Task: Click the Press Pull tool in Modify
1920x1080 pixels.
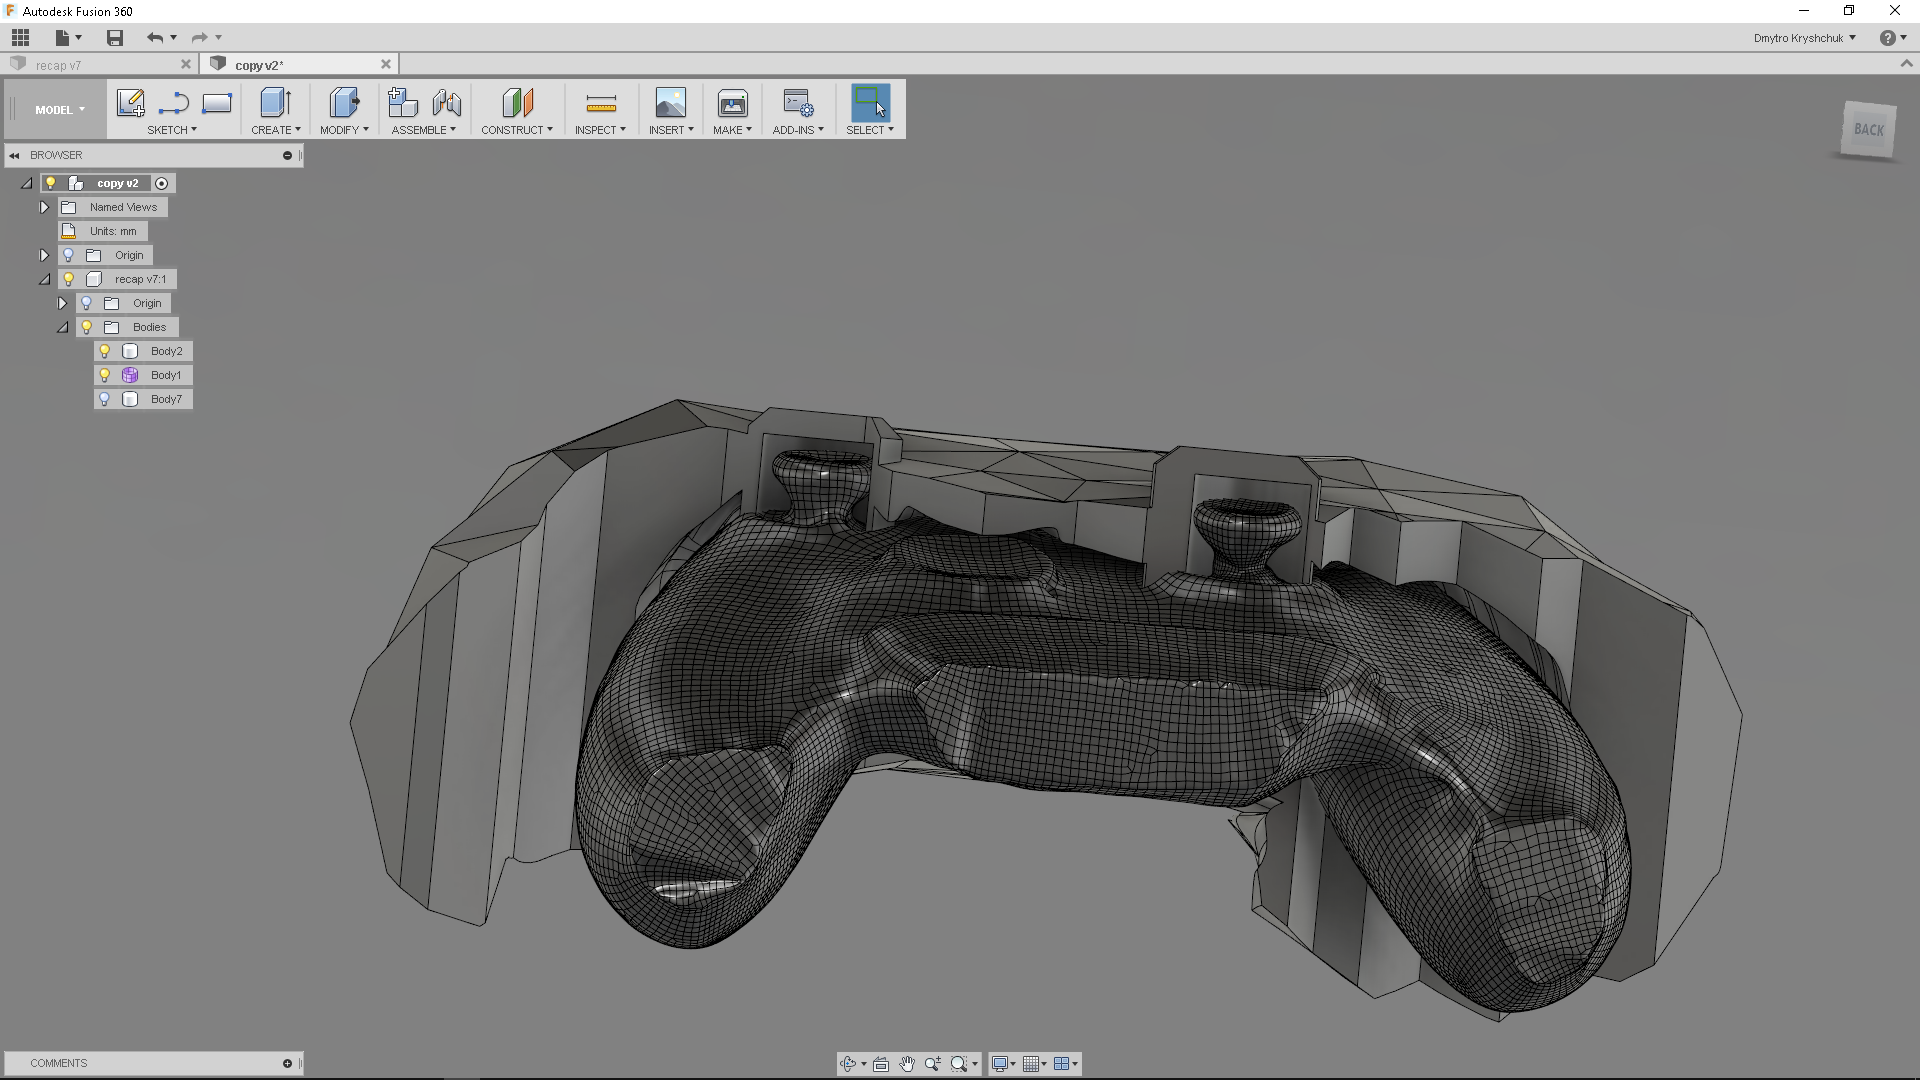Action: coord(343,103)
